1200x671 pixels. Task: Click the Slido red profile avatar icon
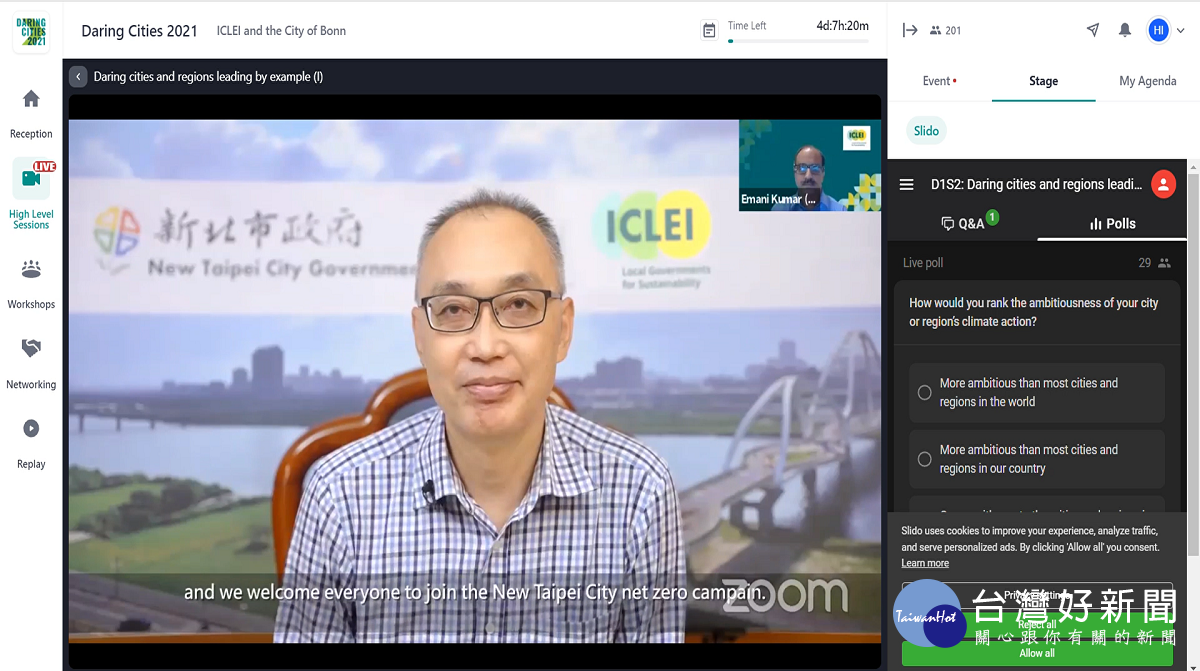pos(1163,184)
